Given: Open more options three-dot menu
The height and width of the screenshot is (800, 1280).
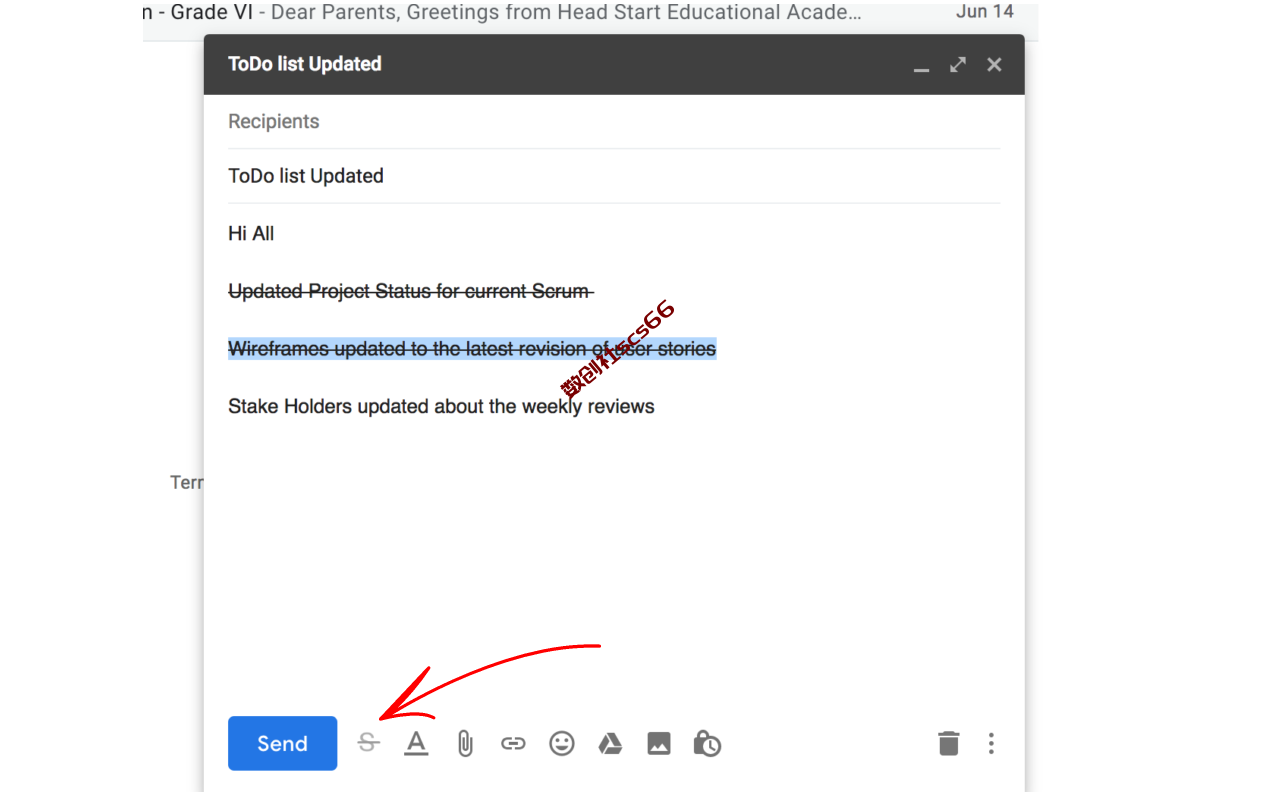Looking at the screenshot, I should [x=991, y=743].
